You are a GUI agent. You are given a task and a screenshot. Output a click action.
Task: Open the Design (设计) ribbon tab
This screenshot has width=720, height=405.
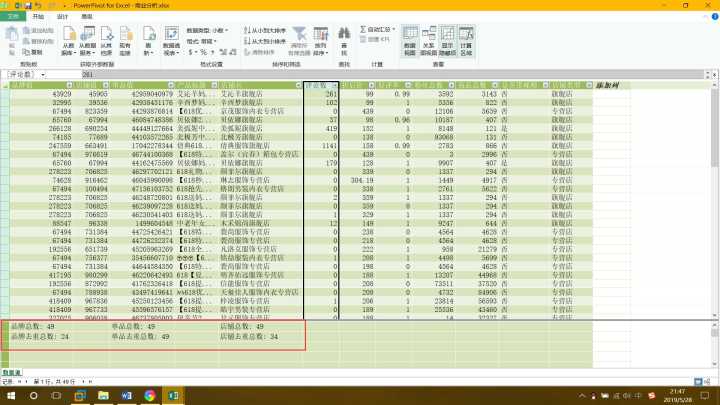point(63,17)
